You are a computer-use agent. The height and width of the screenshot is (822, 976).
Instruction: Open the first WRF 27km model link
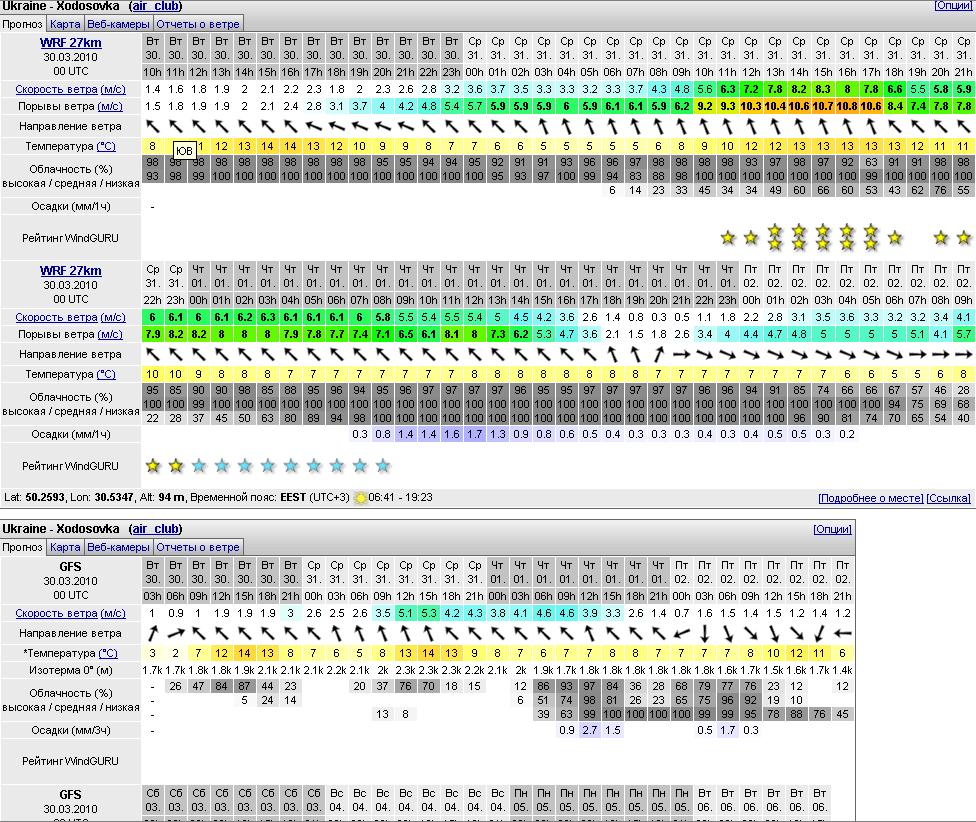[70, 43]
